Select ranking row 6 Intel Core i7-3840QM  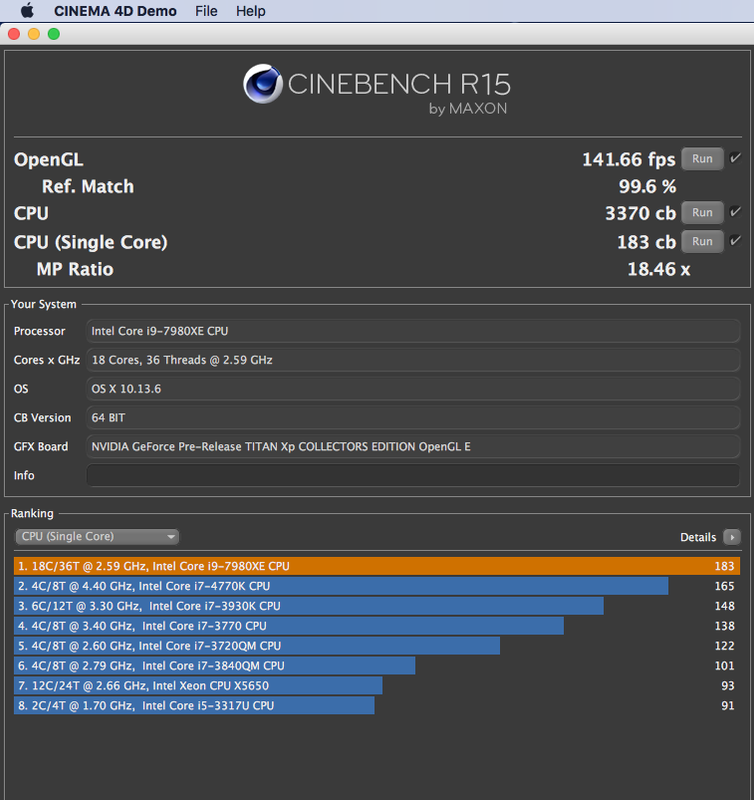coord(377,666)
